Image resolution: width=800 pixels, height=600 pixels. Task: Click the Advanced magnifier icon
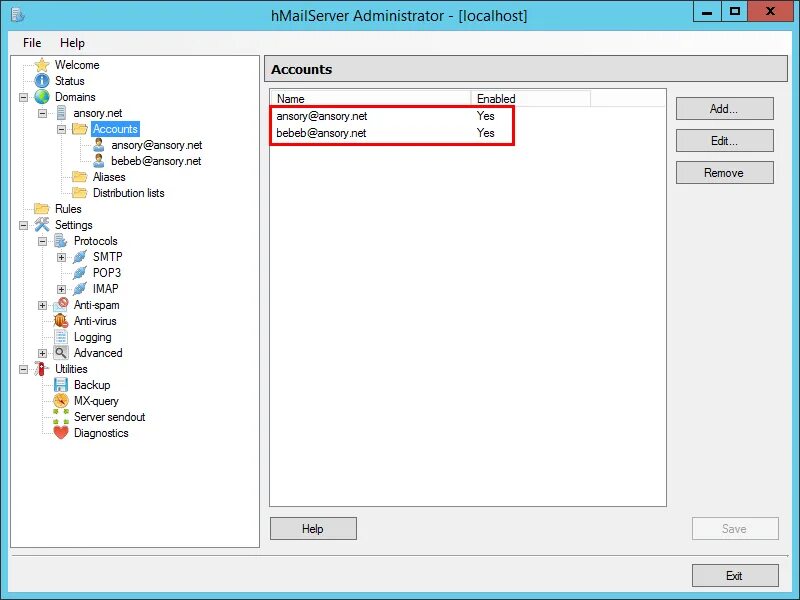coord(61,353)
